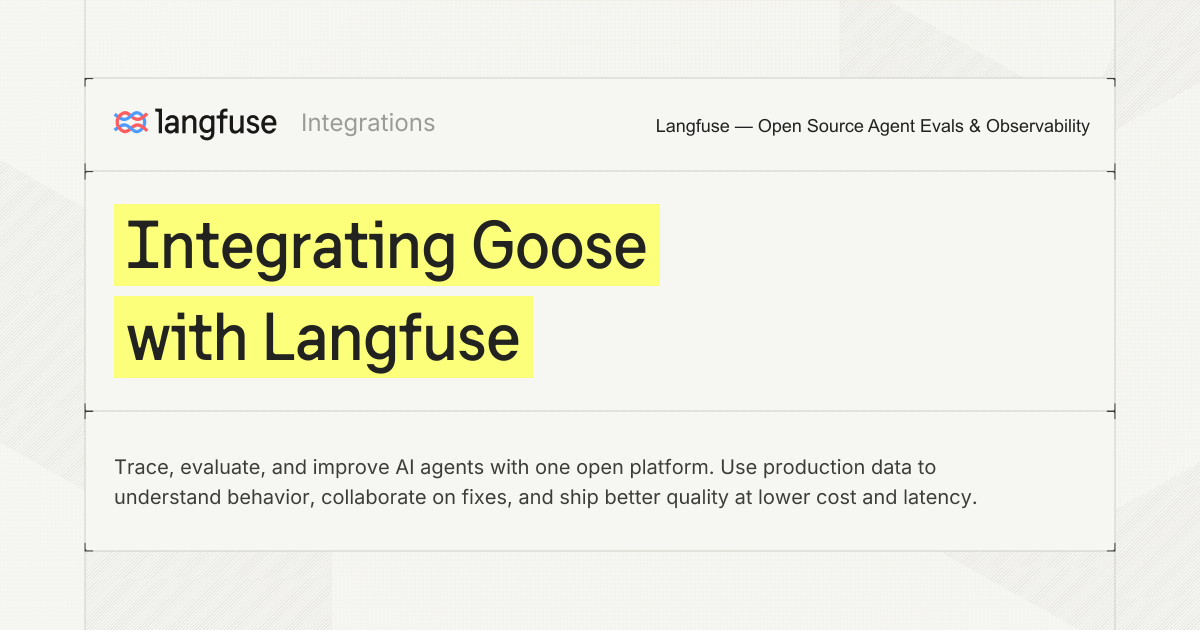Click the "Integrations" label
Viewport: 1200px width, 630px height.
(368, 123)
